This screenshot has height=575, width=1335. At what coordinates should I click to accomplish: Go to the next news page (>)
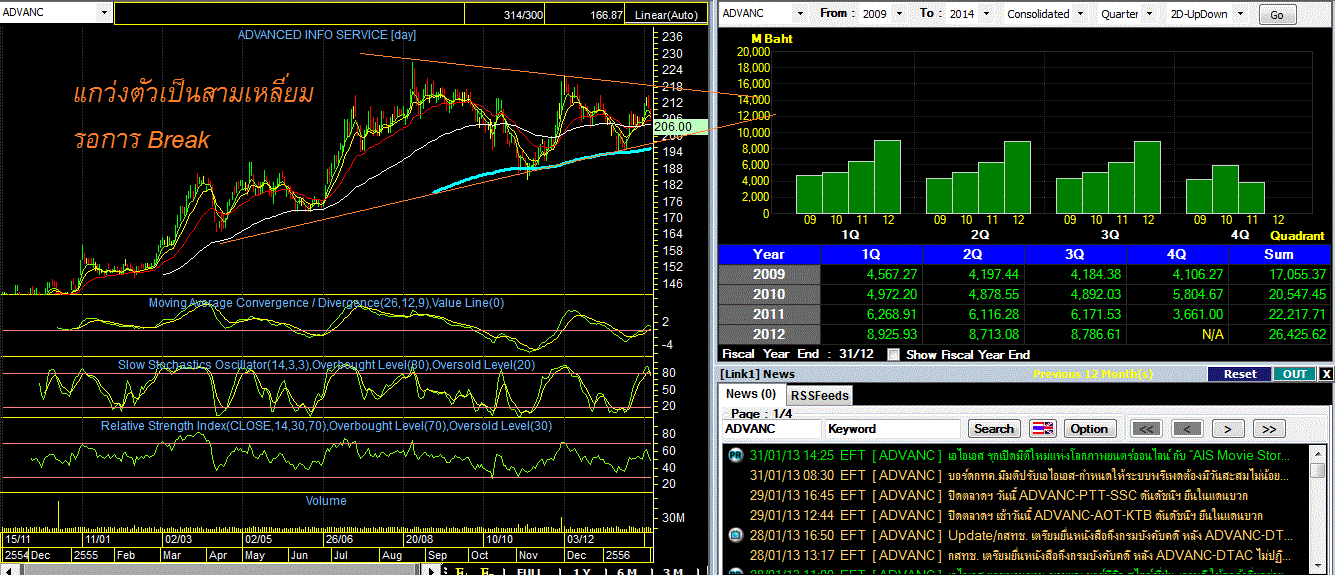click(1228, 429)
